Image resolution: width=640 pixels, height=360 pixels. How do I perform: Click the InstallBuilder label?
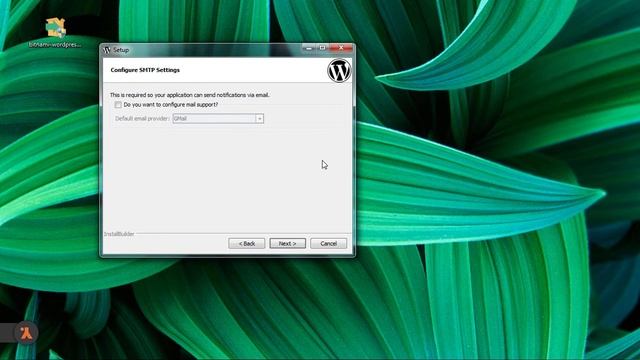[x=119, y=234]
